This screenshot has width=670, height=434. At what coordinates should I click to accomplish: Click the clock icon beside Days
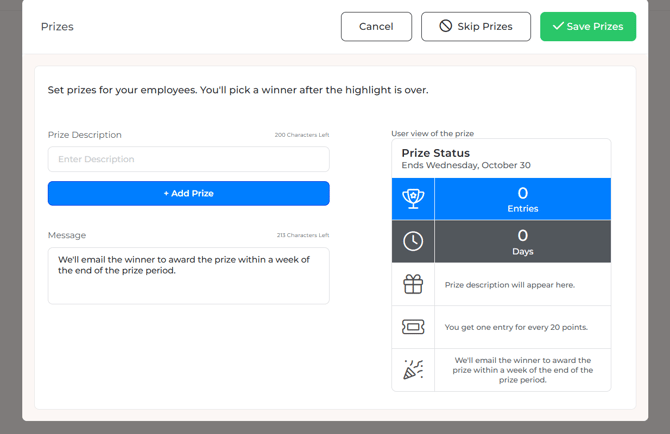coord(413,241)
